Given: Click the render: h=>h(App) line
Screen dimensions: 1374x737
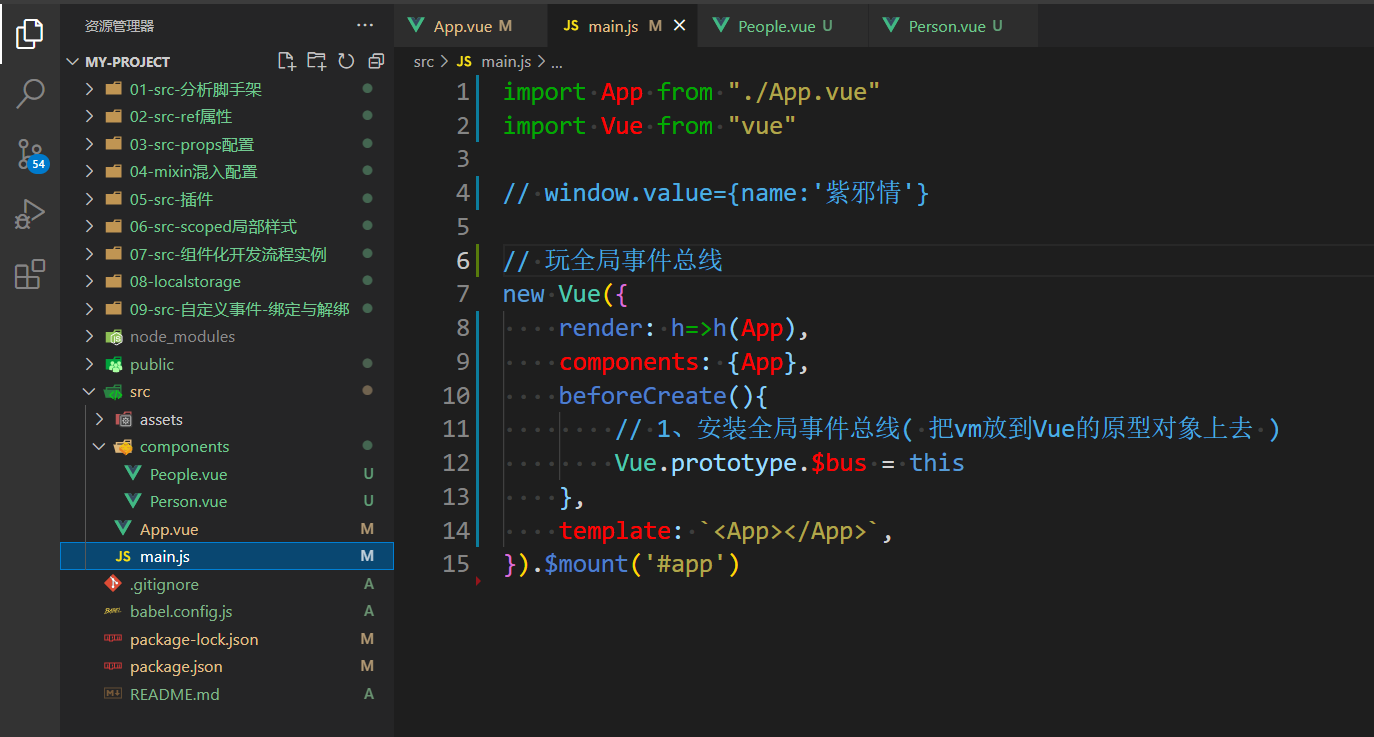Looking at the screenshot, I should click(684, 328).
